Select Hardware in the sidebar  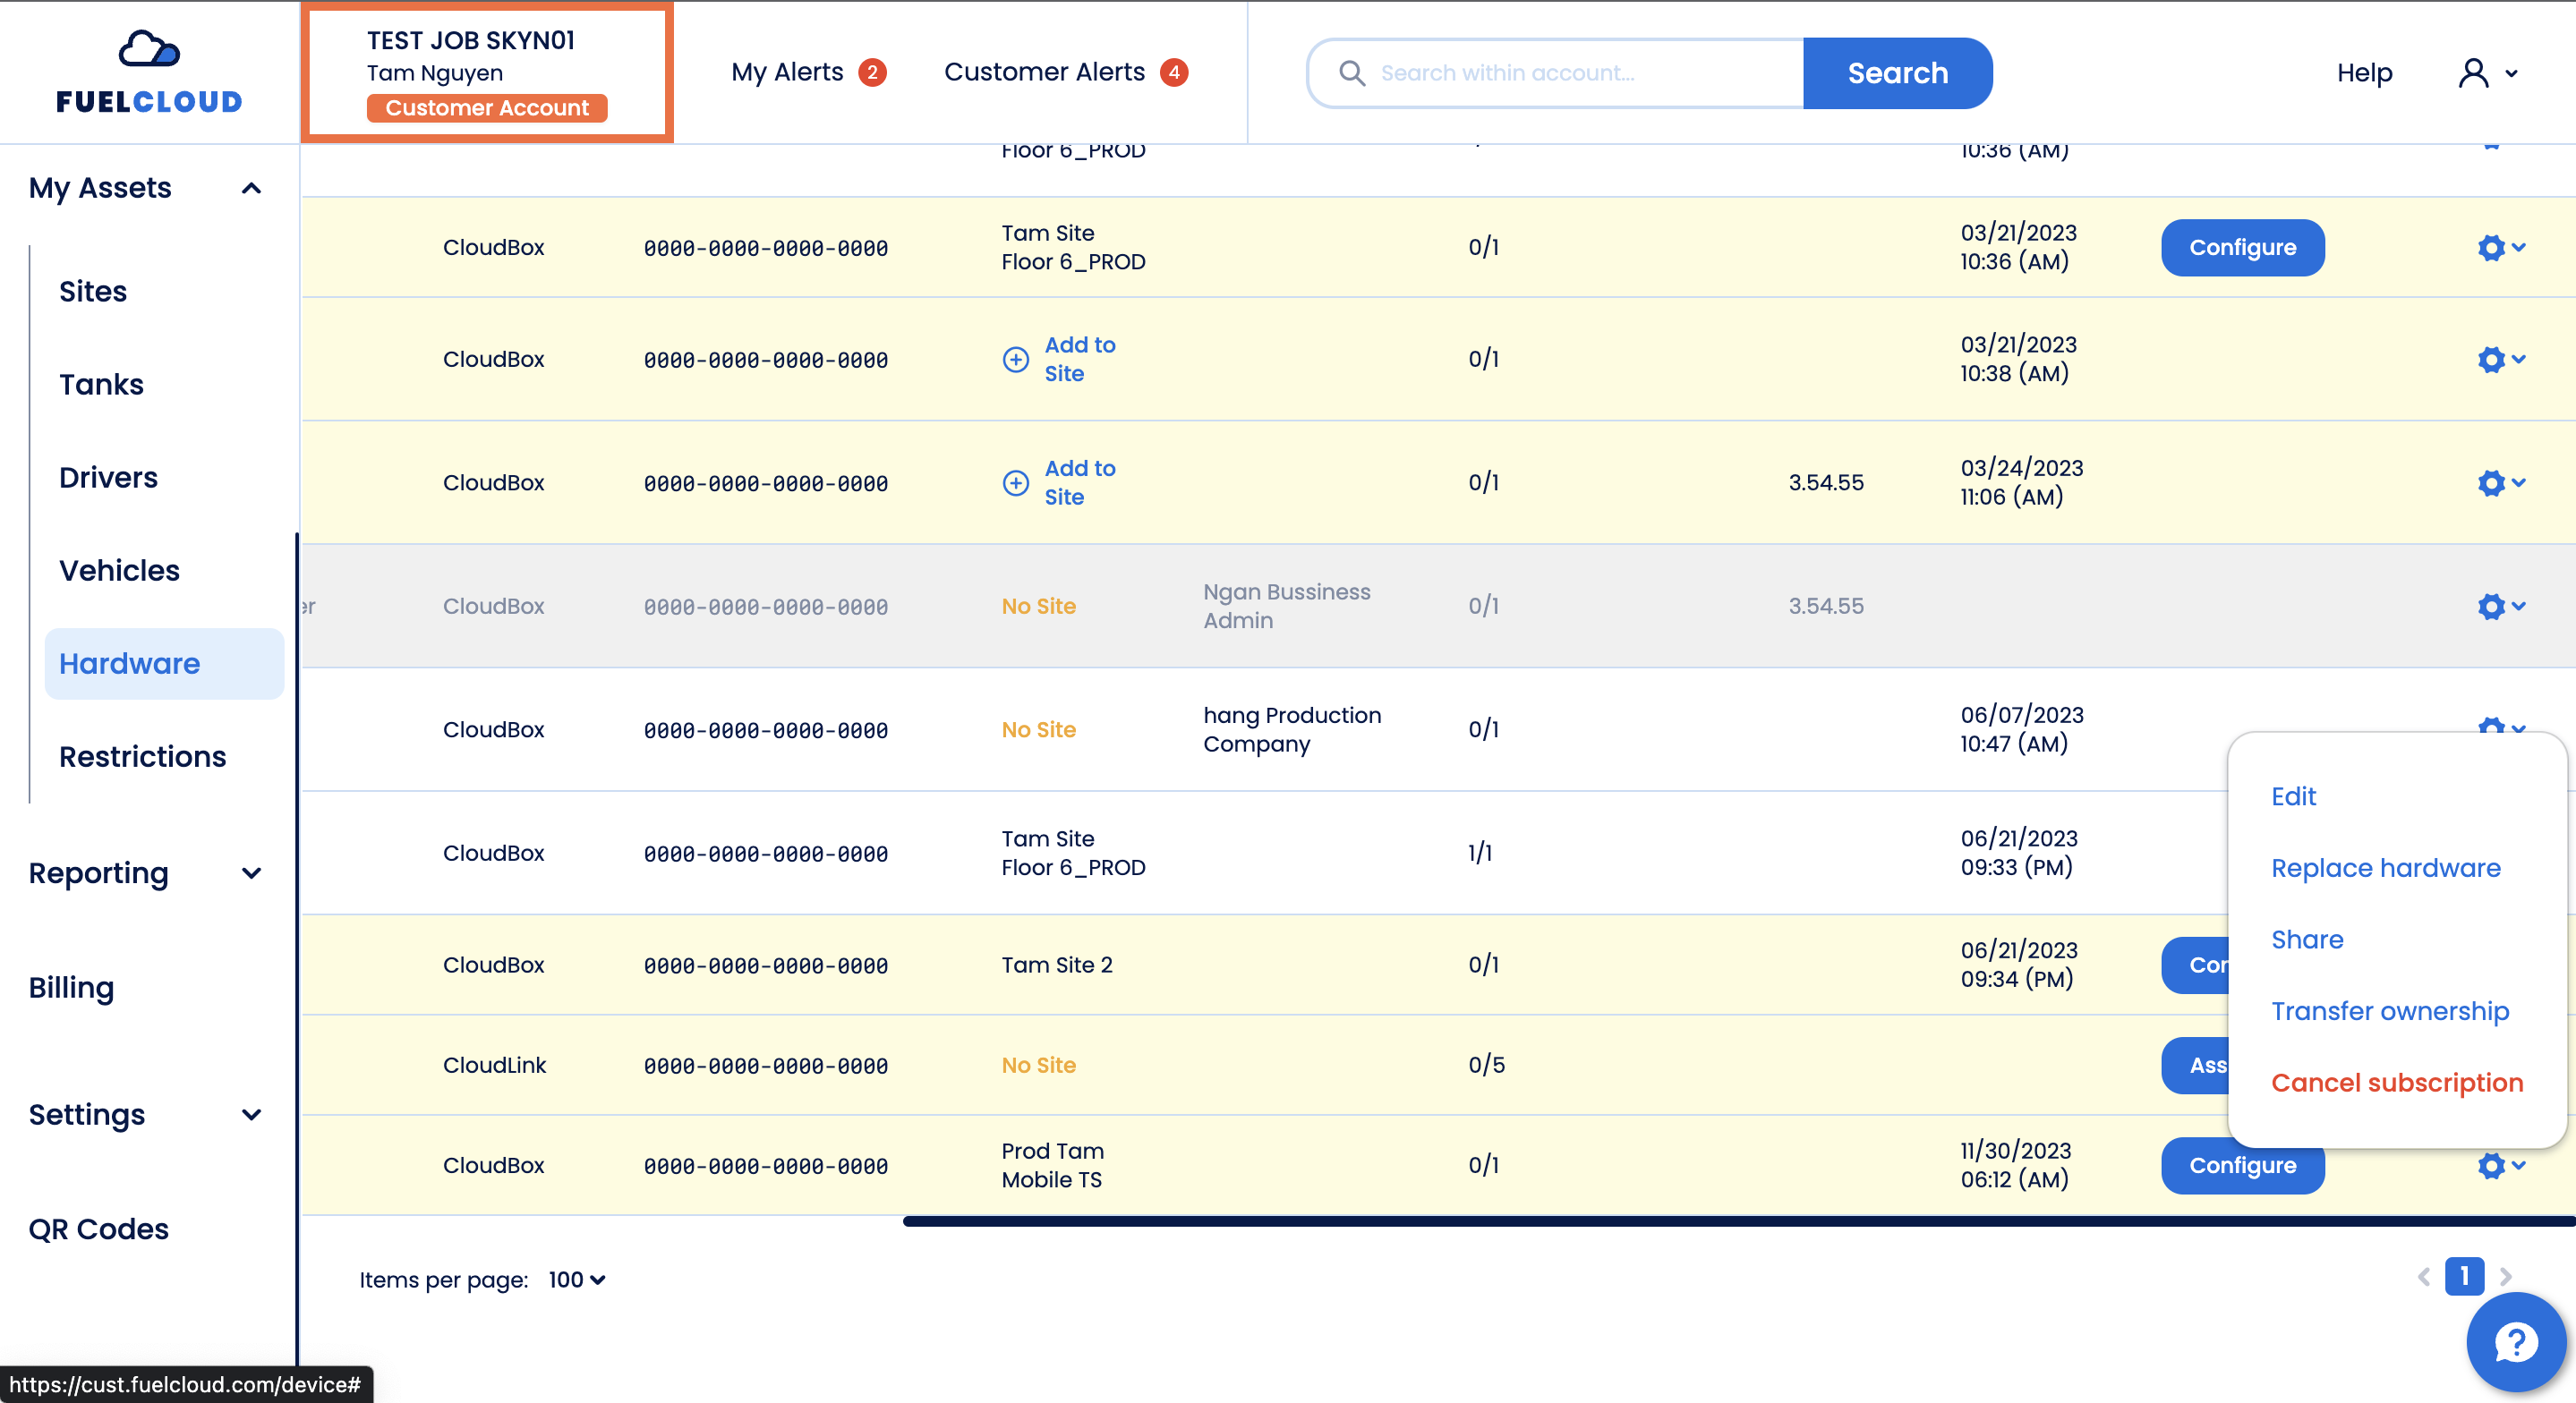click(164, 663)
